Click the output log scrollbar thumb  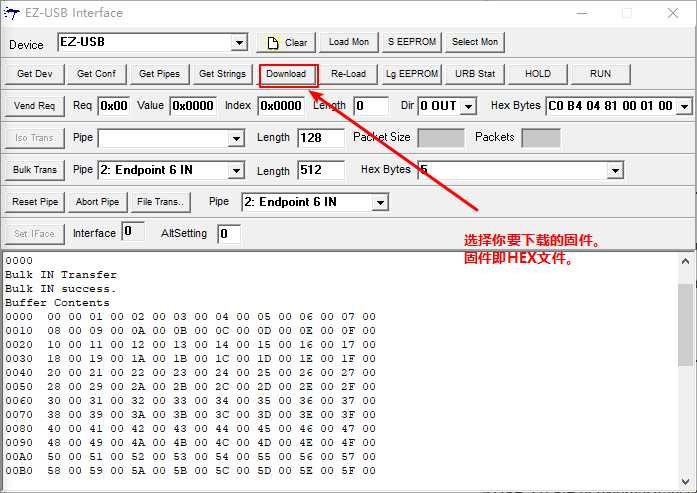(x=685, y=325)
